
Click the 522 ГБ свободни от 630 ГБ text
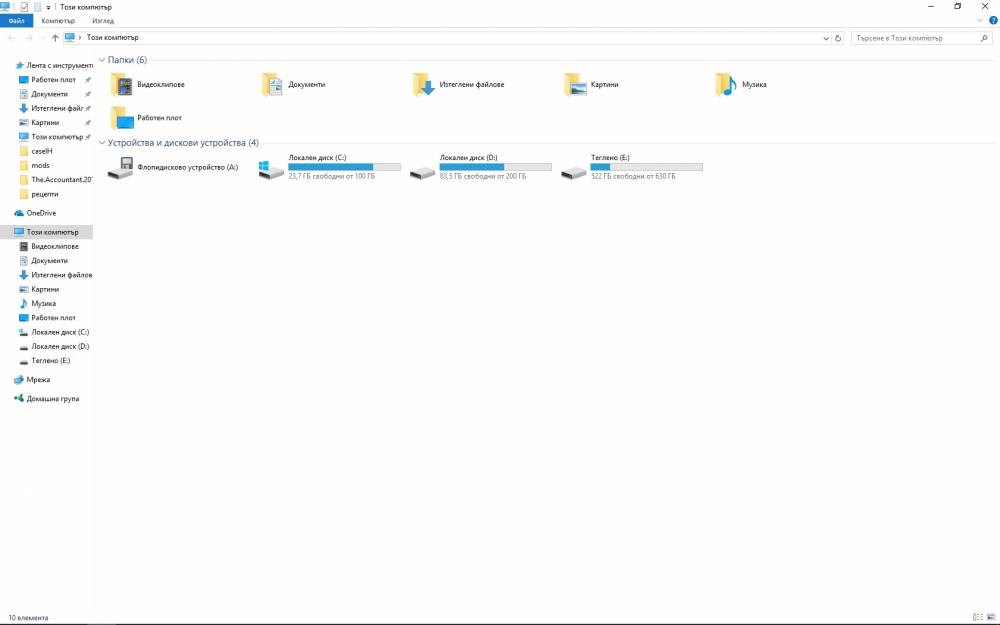(x=633, y=177)
